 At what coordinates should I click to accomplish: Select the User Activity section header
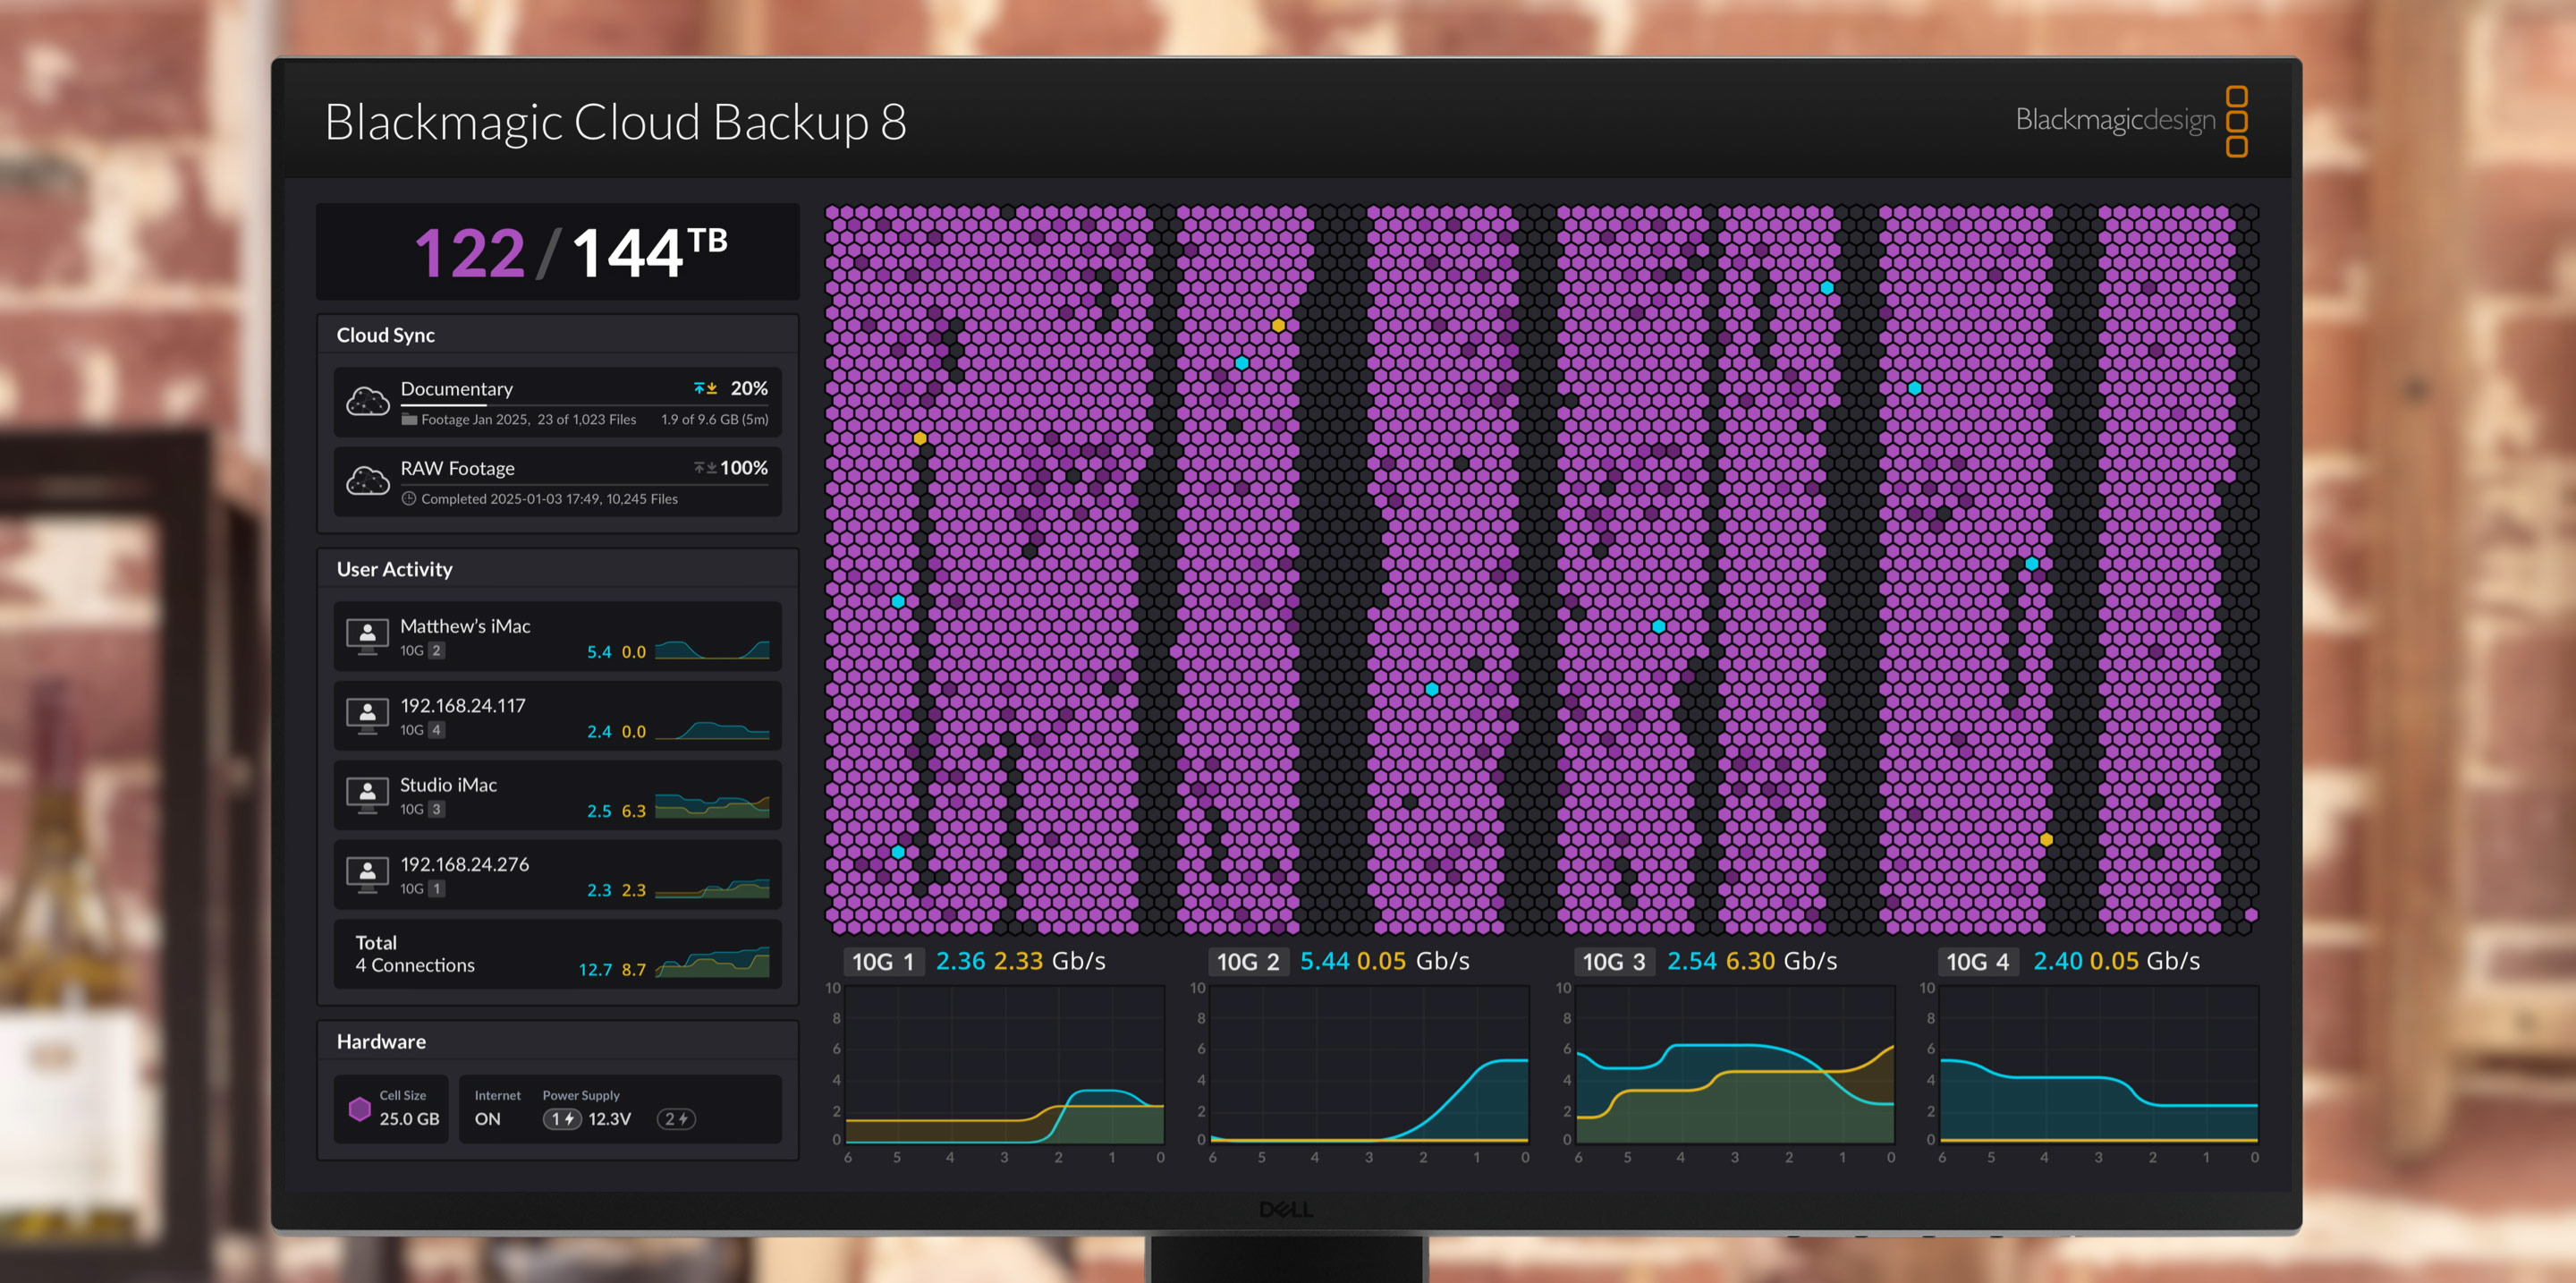tap(395, 568)
